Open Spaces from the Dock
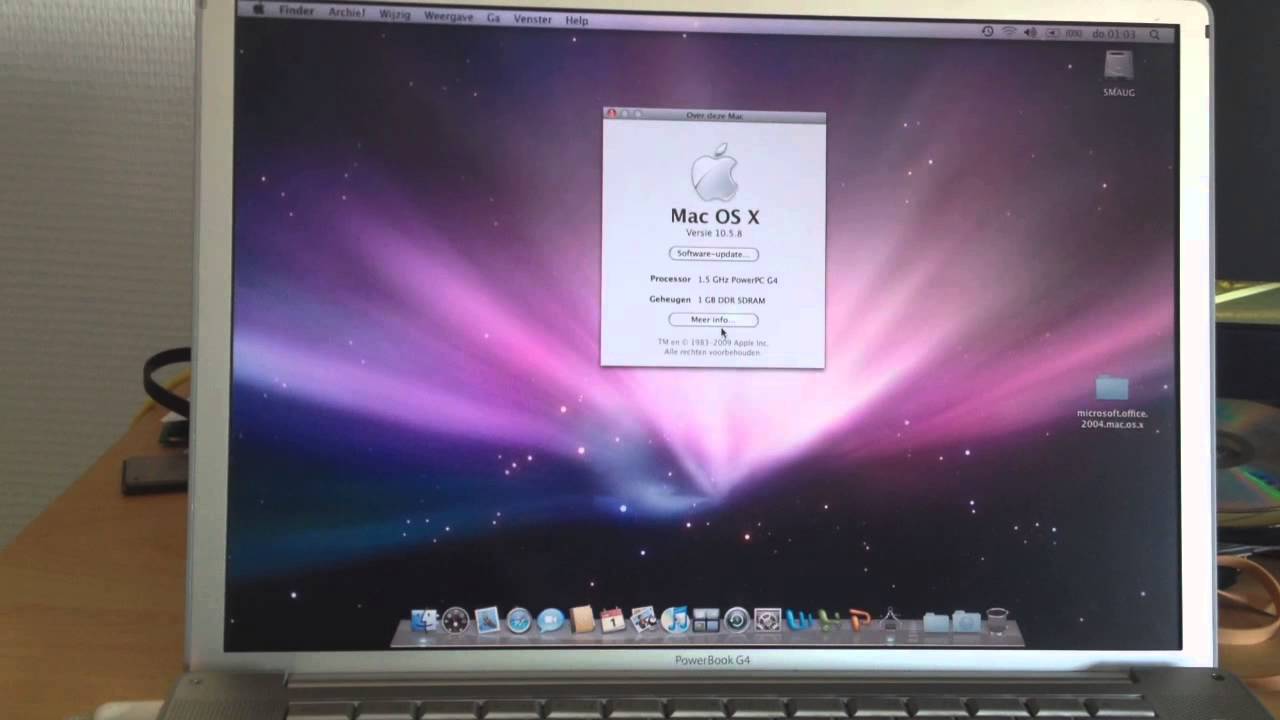 [706, 621]
